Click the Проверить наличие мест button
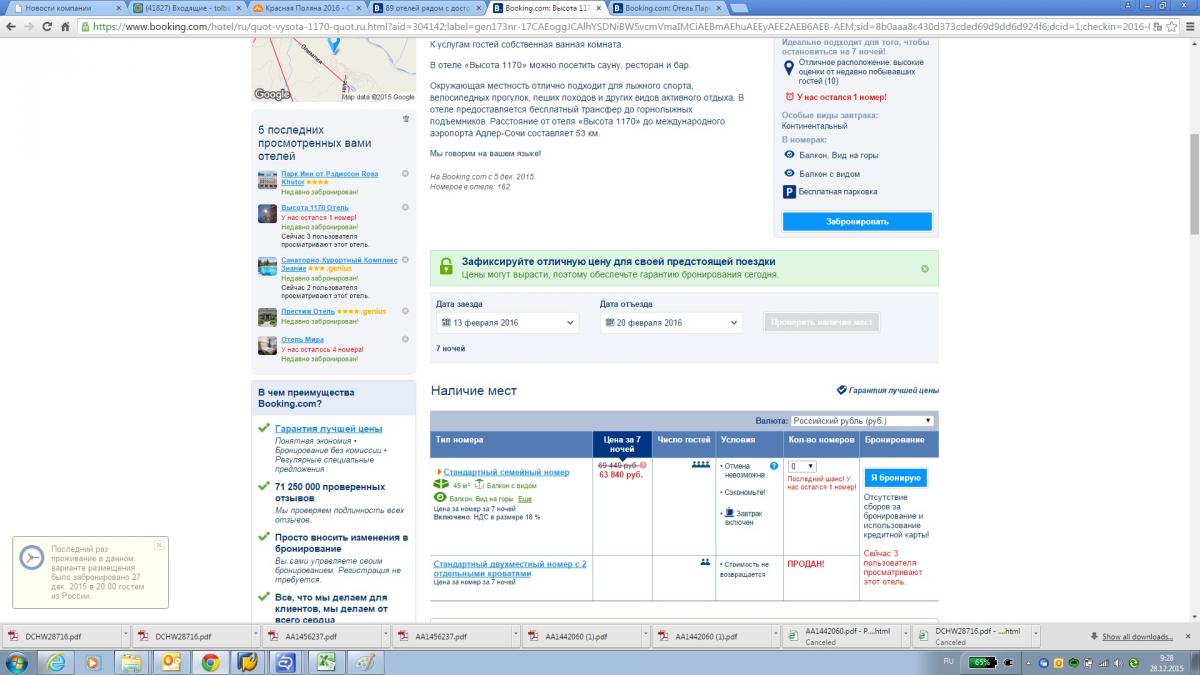1200x675 pixels. coord(821,322)
